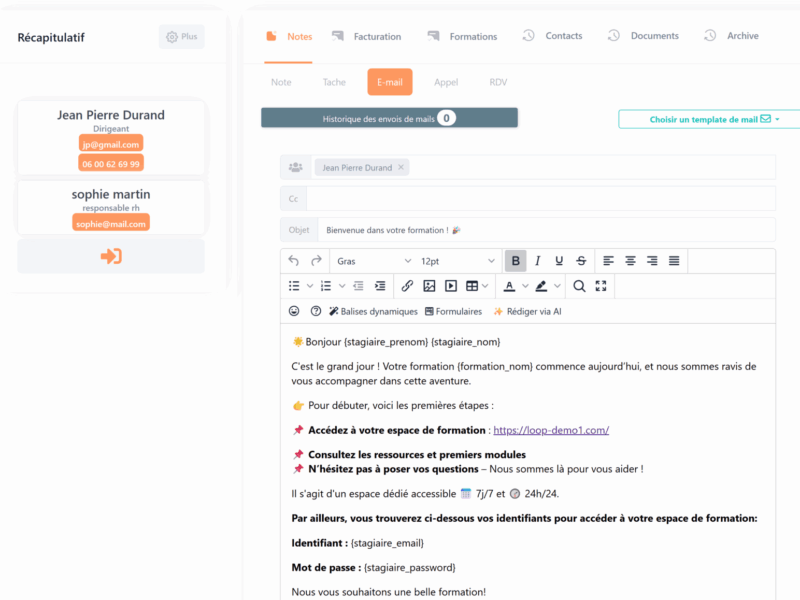The width and height of the screenshot is (800, 600).
Task: Open the 12pt font size dropdown
Action: tap(457, 261)
